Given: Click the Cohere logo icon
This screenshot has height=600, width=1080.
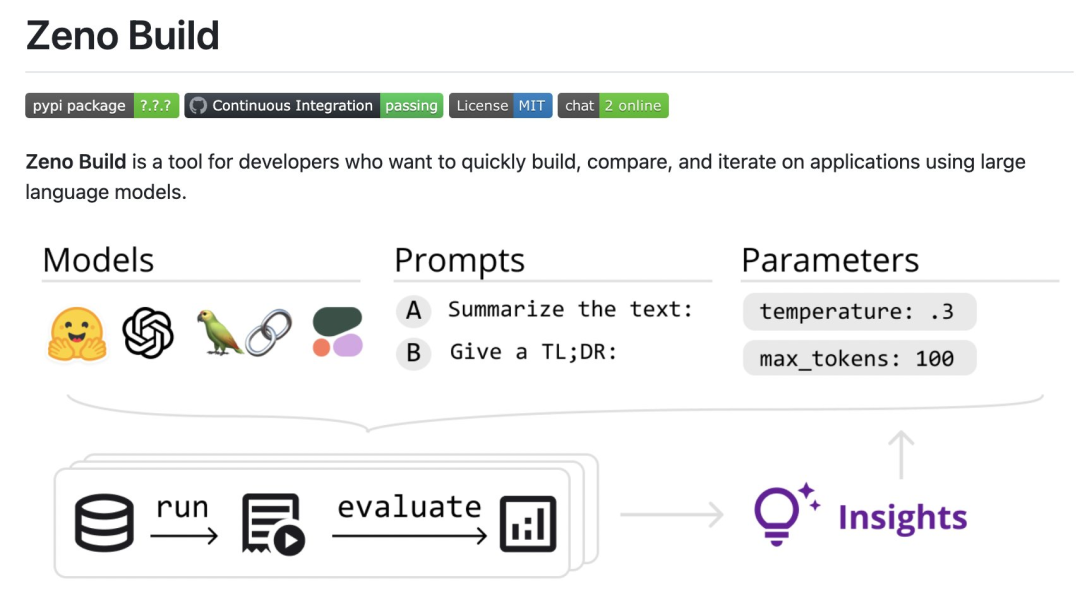Looking at the screenshot, I should [x=337, y=333].
